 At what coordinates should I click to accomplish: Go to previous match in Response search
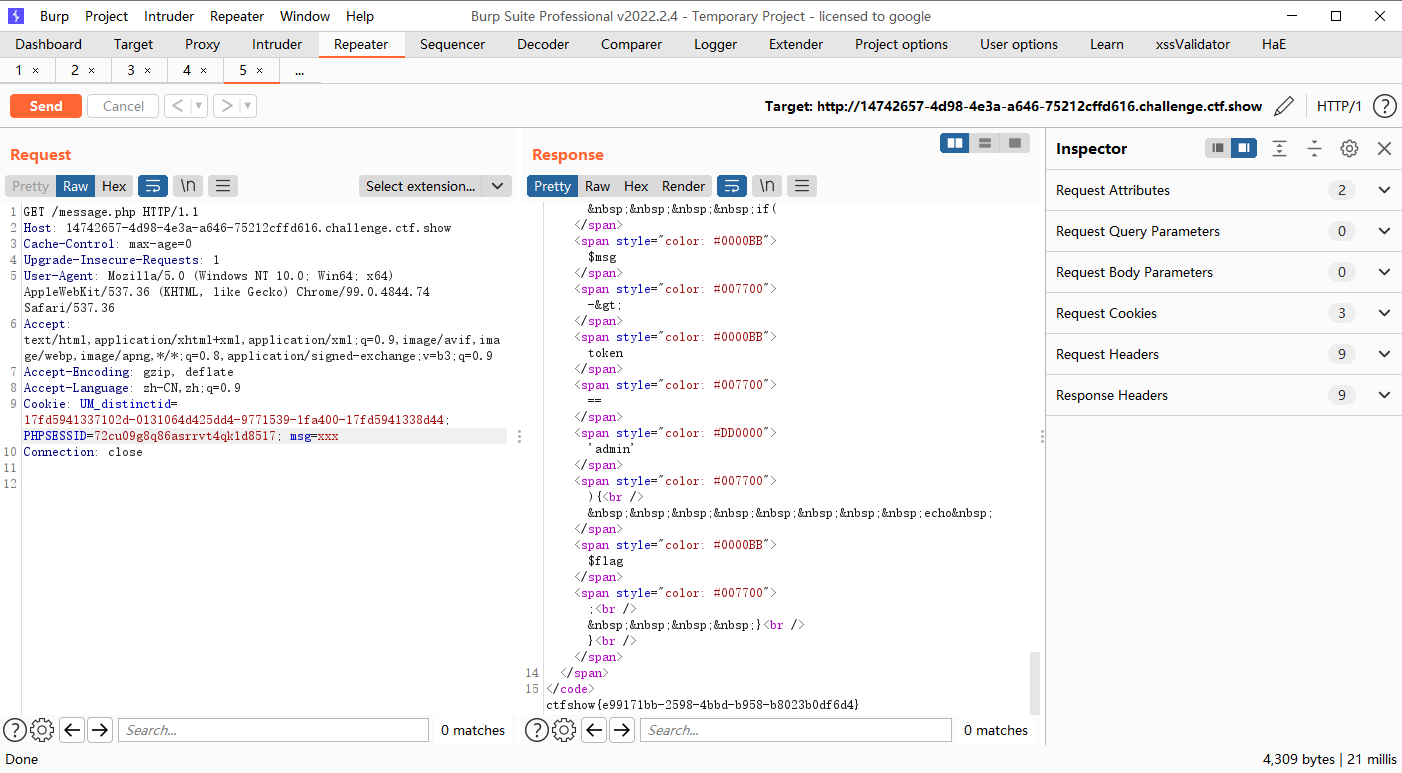pos(594,730)
